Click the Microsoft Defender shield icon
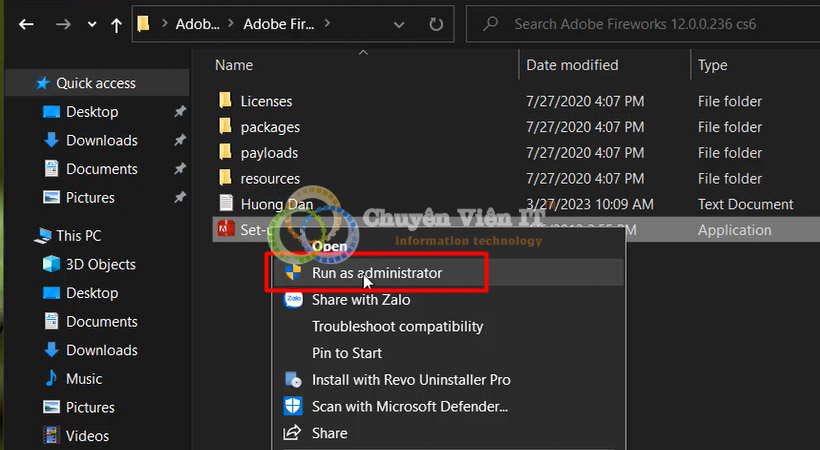Screen dimensions: 820x450 [293, 407]
